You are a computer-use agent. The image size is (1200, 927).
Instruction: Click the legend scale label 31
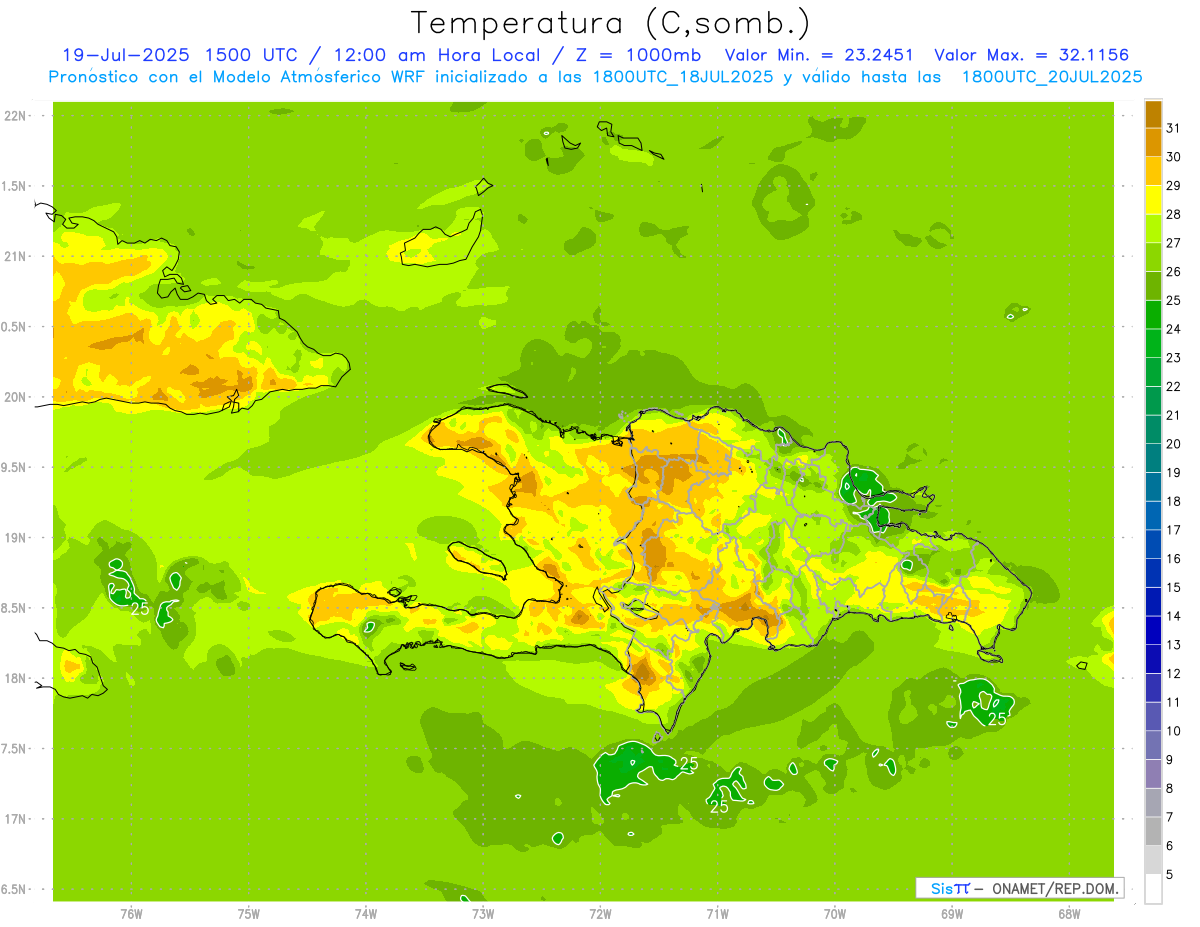click(x=1174, y=128)
